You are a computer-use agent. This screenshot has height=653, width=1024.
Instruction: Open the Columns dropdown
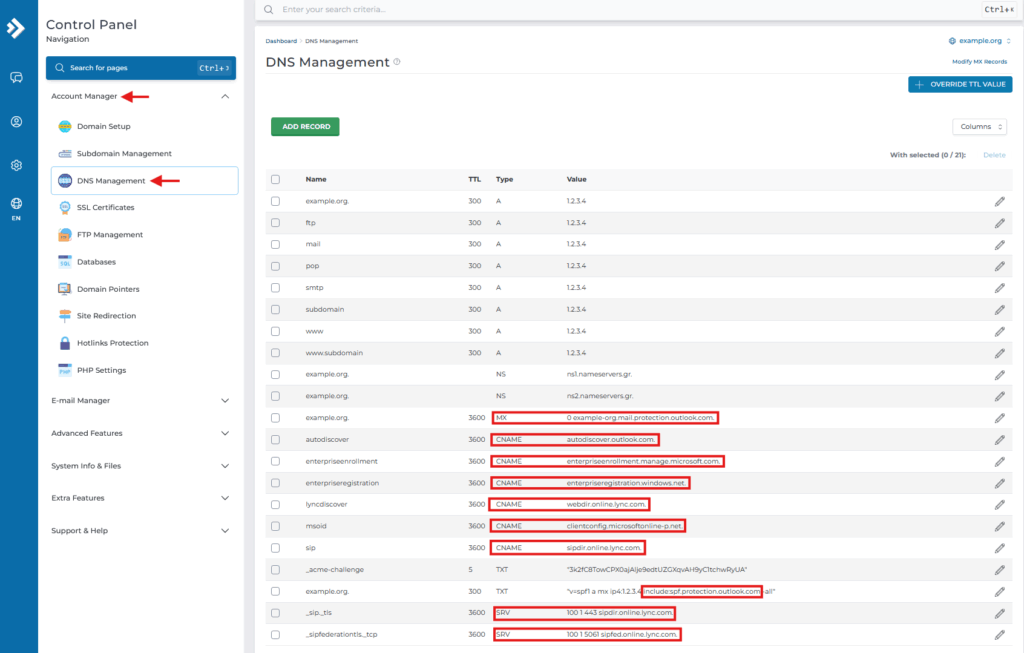coord(978,126)
